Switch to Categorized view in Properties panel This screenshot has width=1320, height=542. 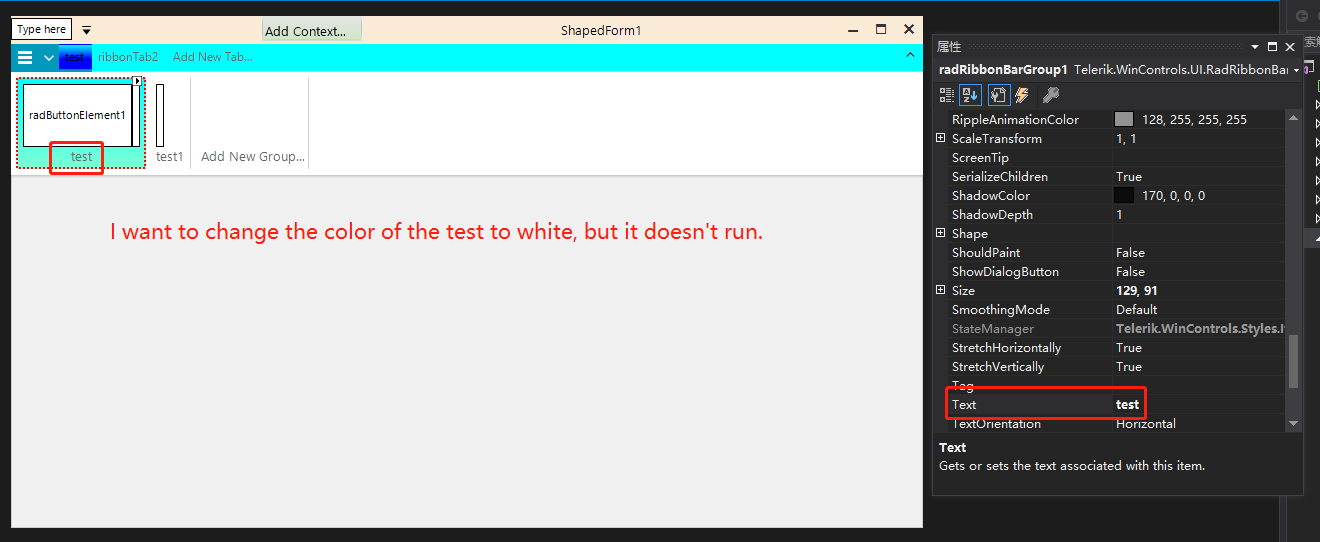click(x=947, y=95)
